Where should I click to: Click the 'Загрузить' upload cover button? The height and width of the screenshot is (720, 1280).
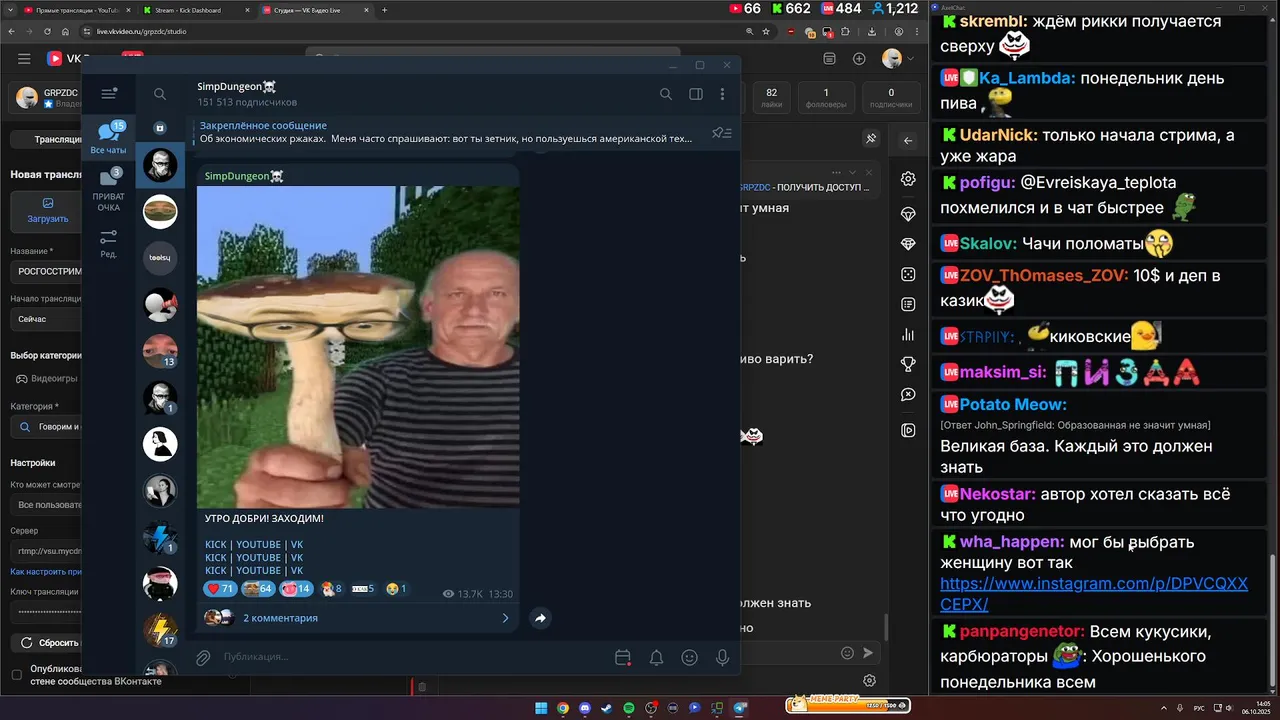(47, 211)
